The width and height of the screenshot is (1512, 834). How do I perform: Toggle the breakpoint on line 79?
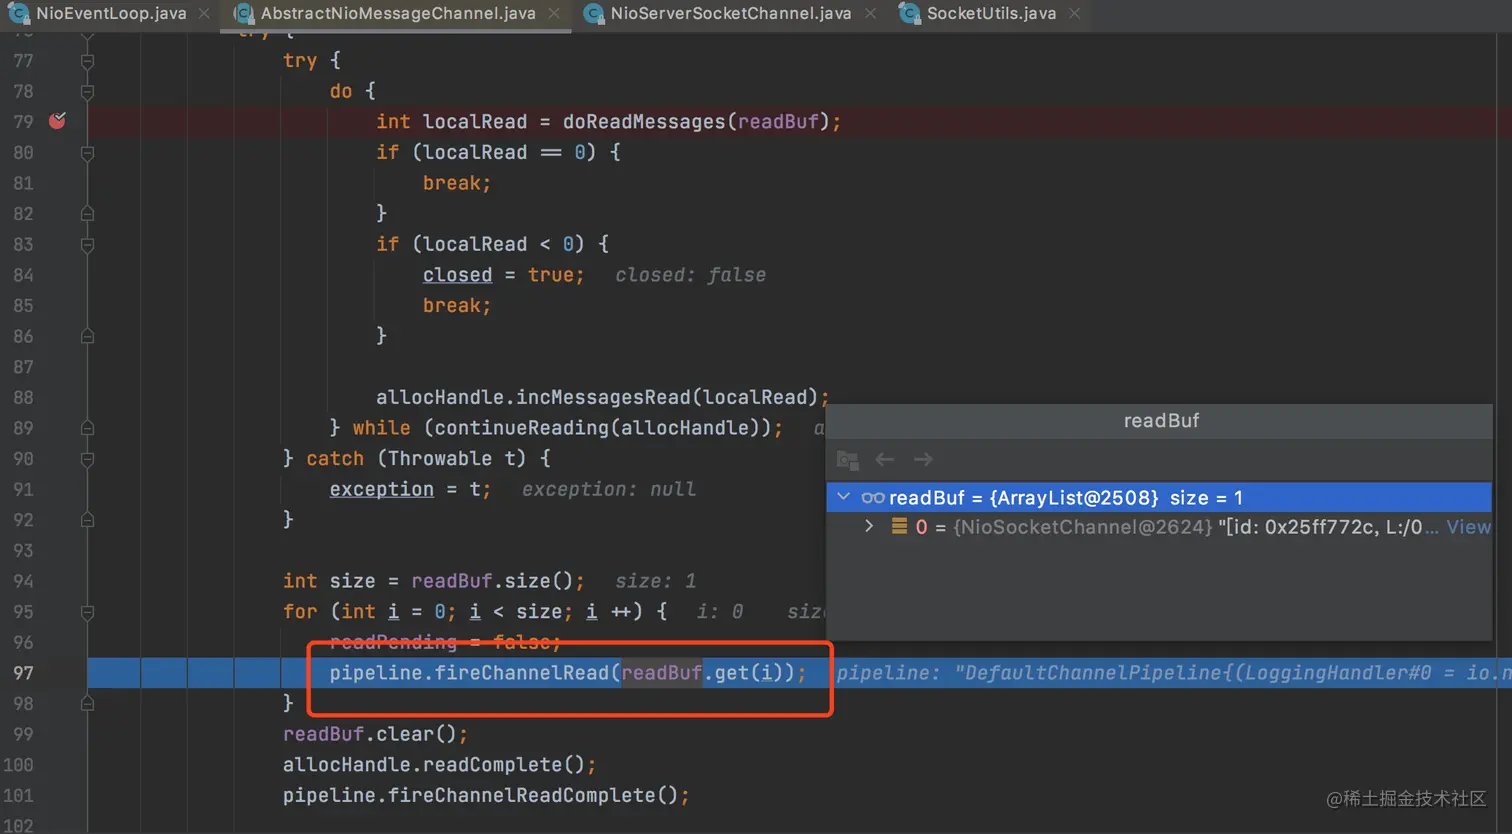(58, 121)
